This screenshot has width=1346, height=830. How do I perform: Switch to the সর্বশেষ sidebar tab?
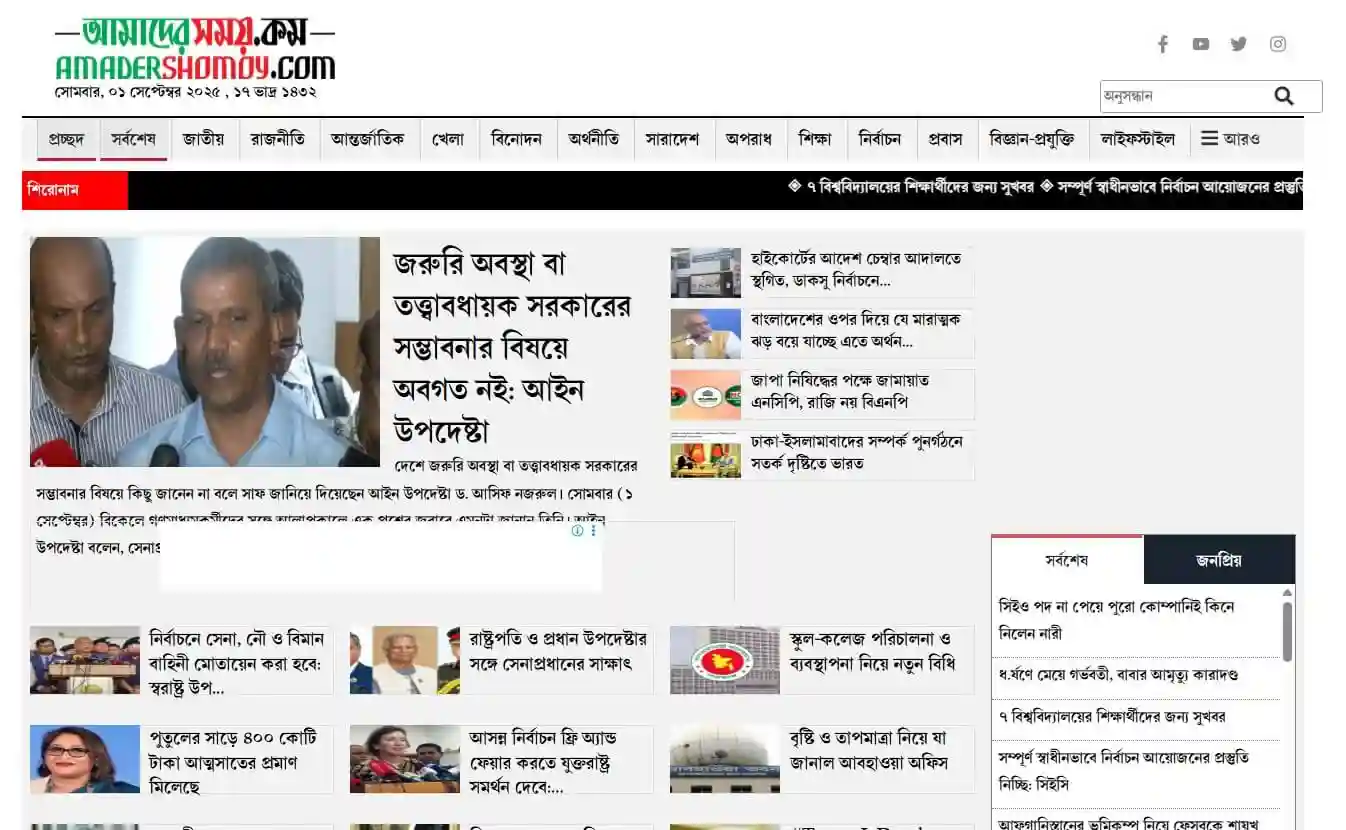point(1066,560)
